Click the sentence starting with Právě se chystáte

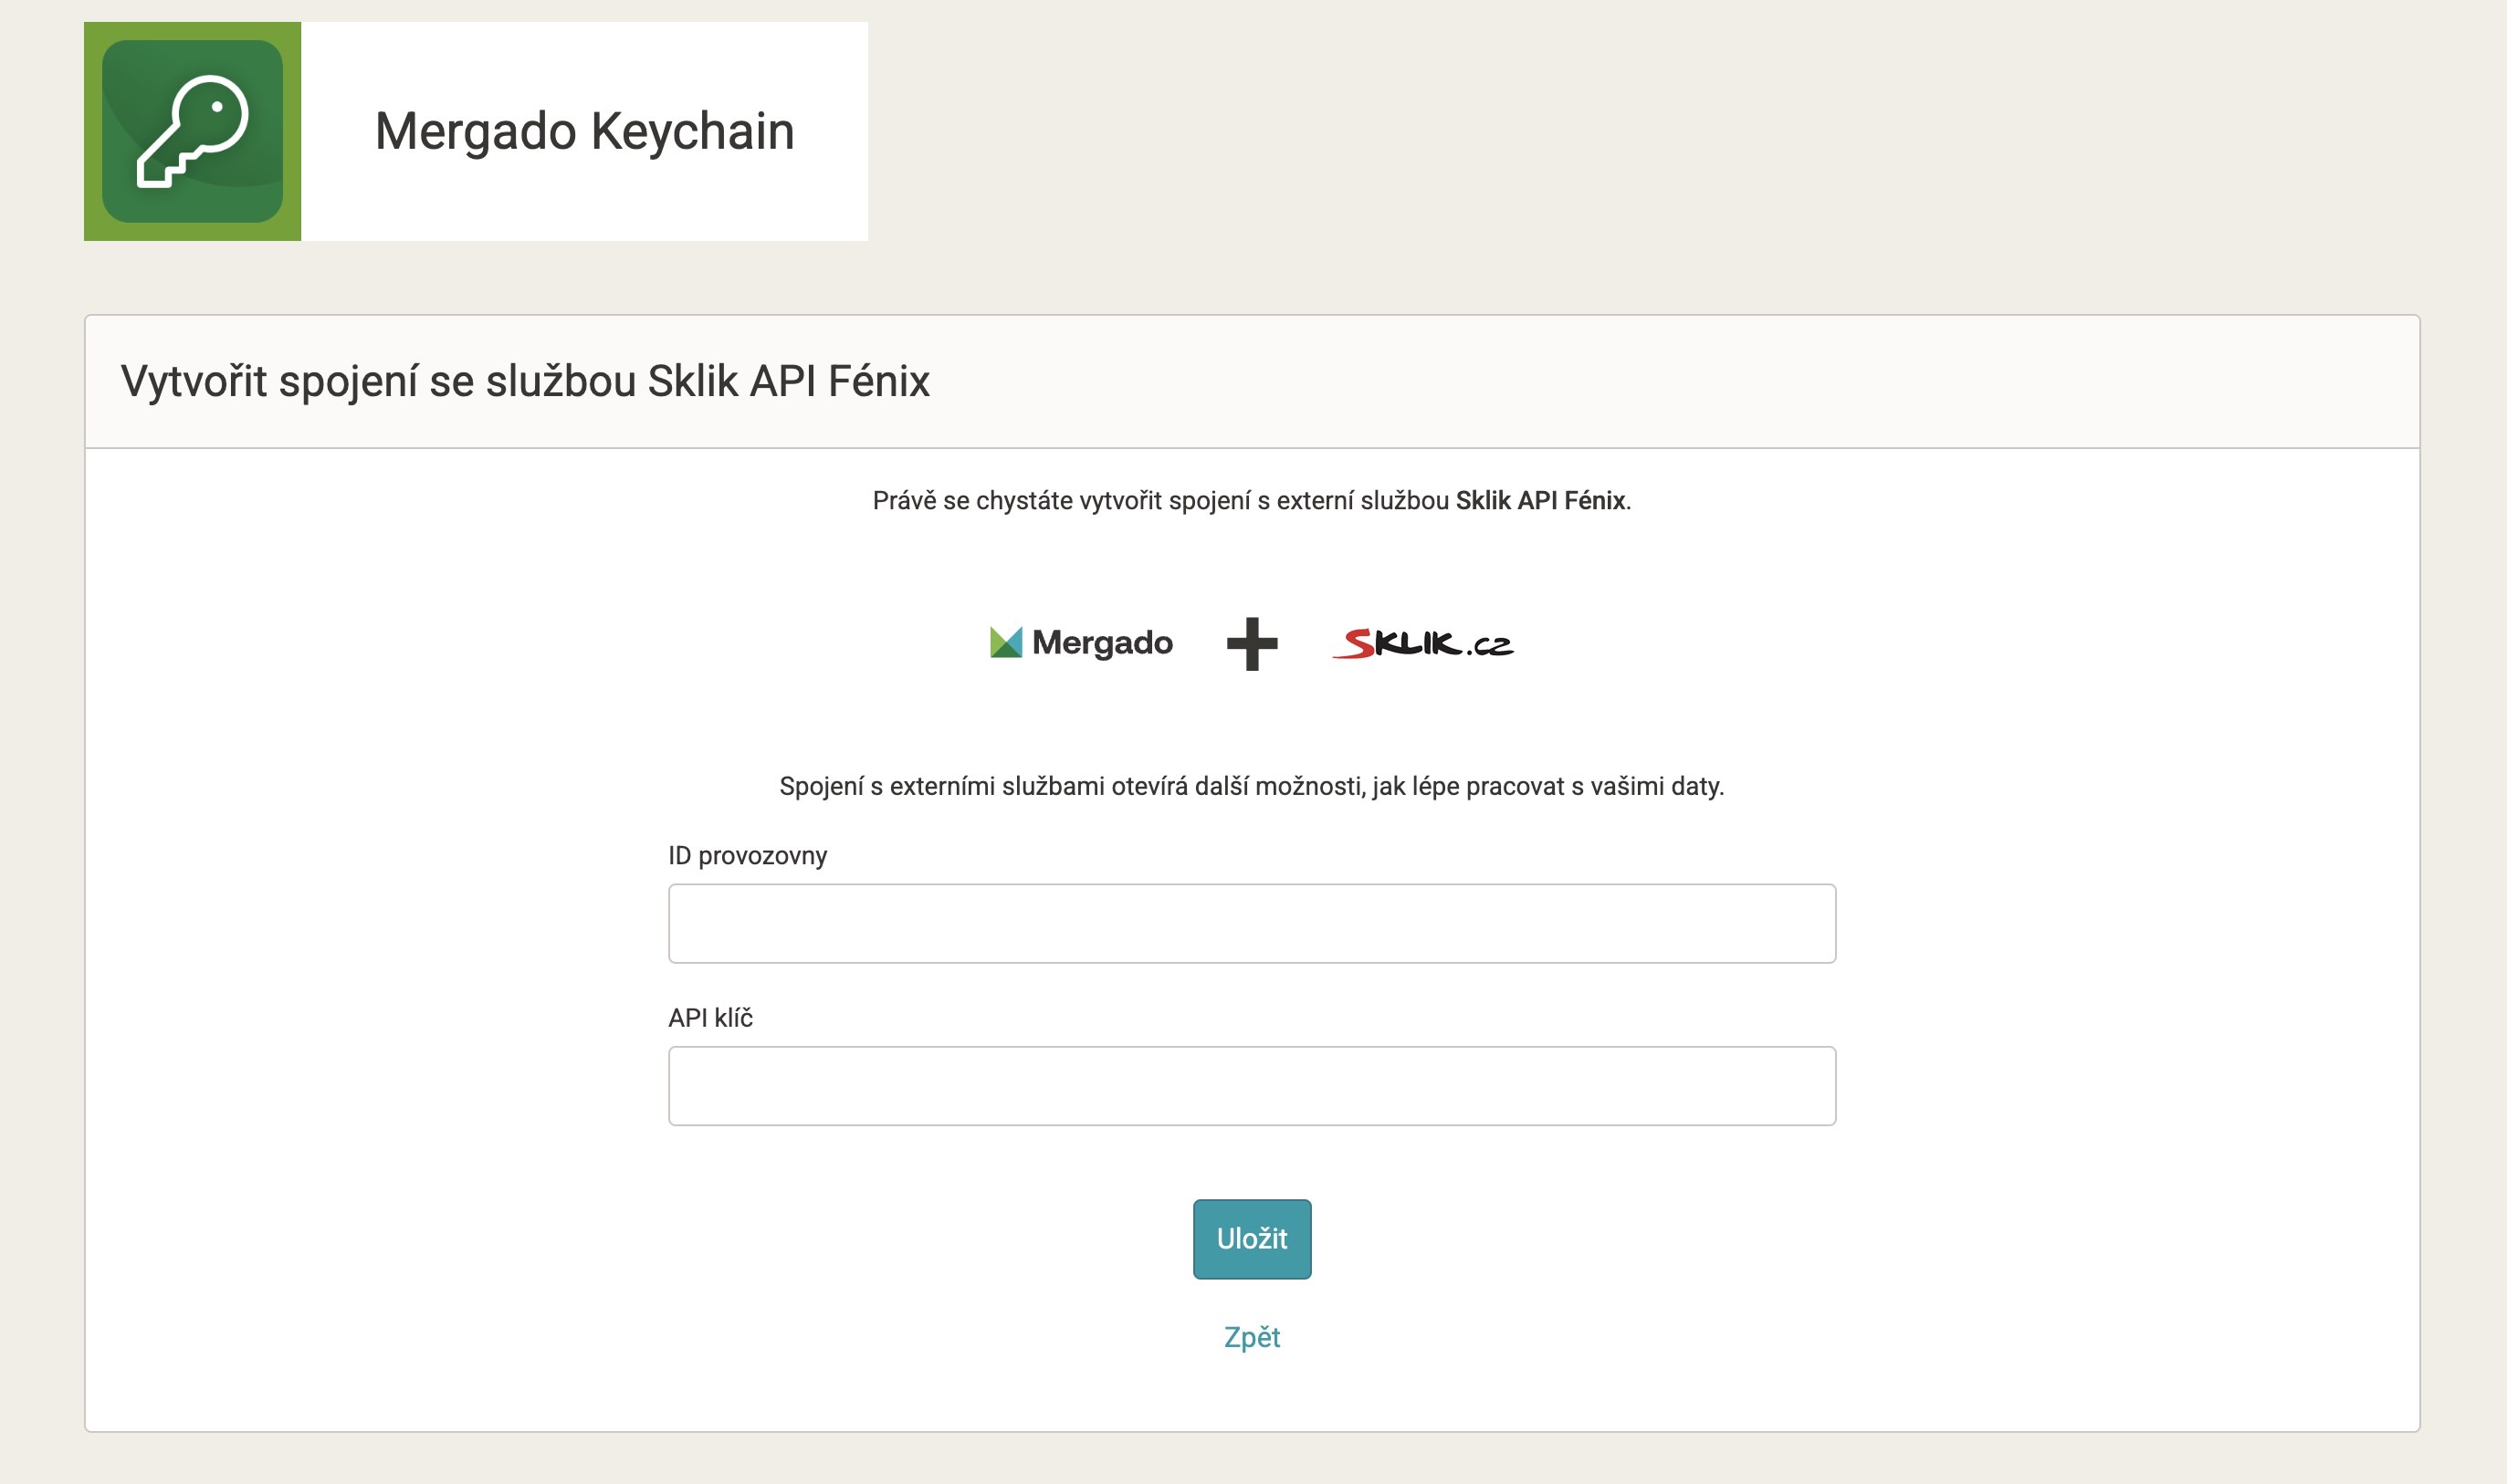tap(1160, 501)
